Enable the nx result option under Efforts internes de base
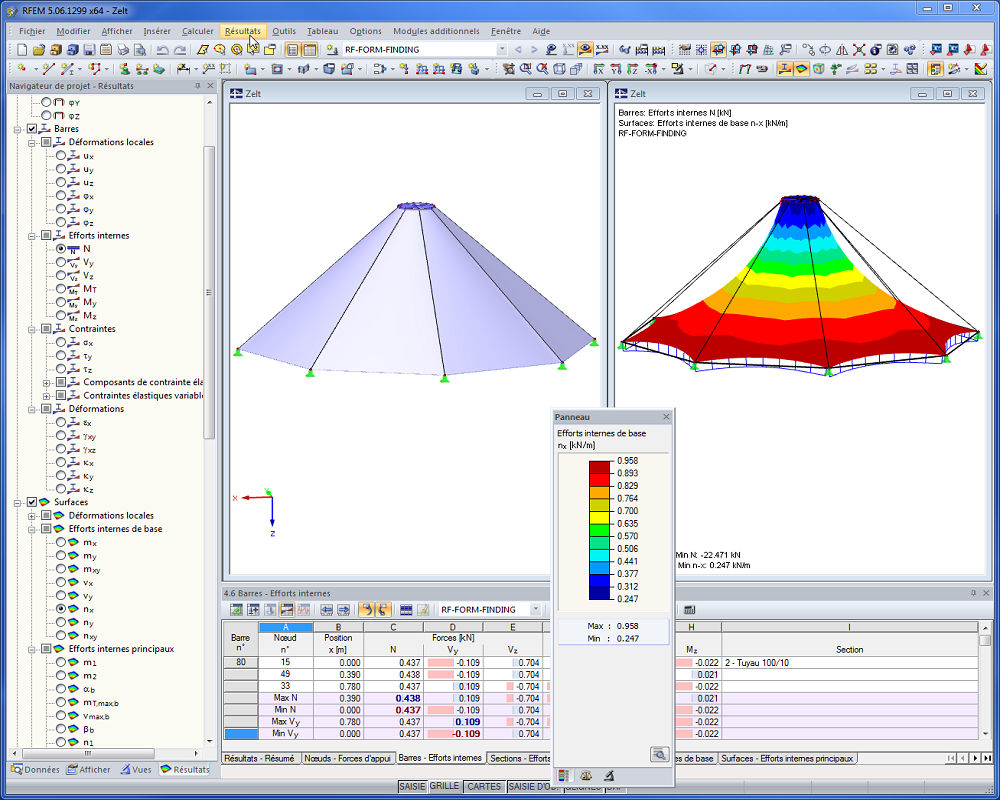This screenshot has width=1000, height=800. click(x=61, y=609)
